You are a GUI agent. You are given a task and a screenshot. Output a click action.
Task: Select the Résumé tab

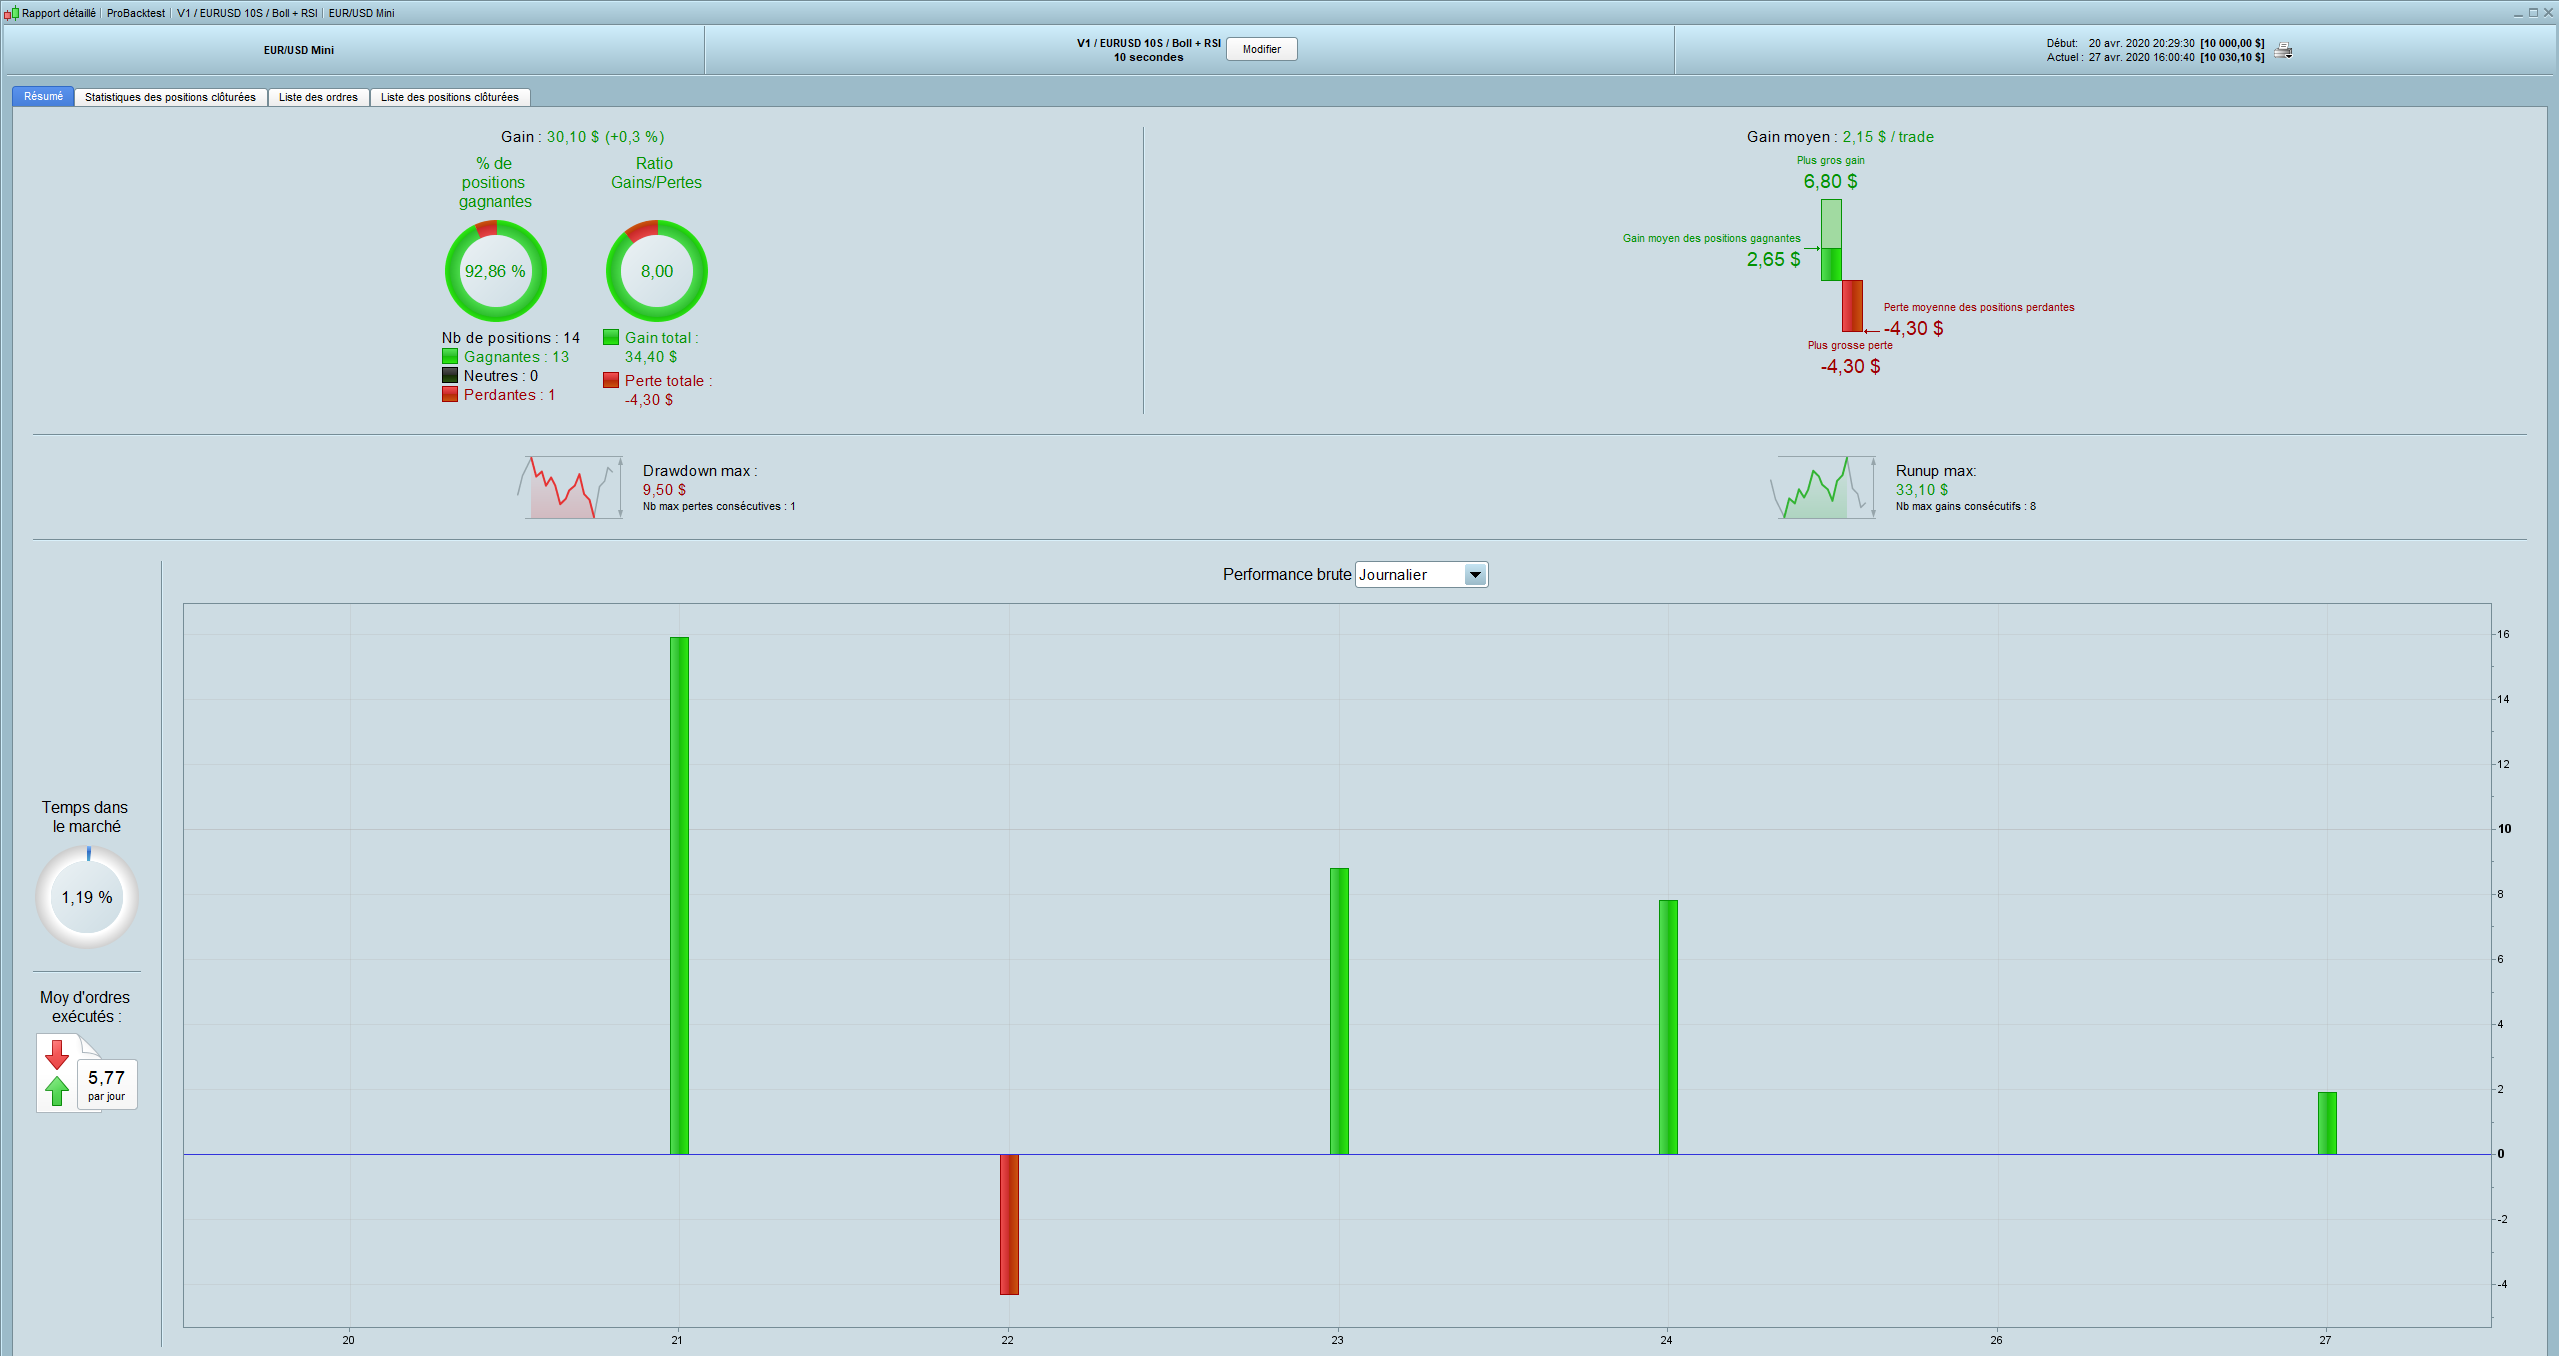coord(43,96)
